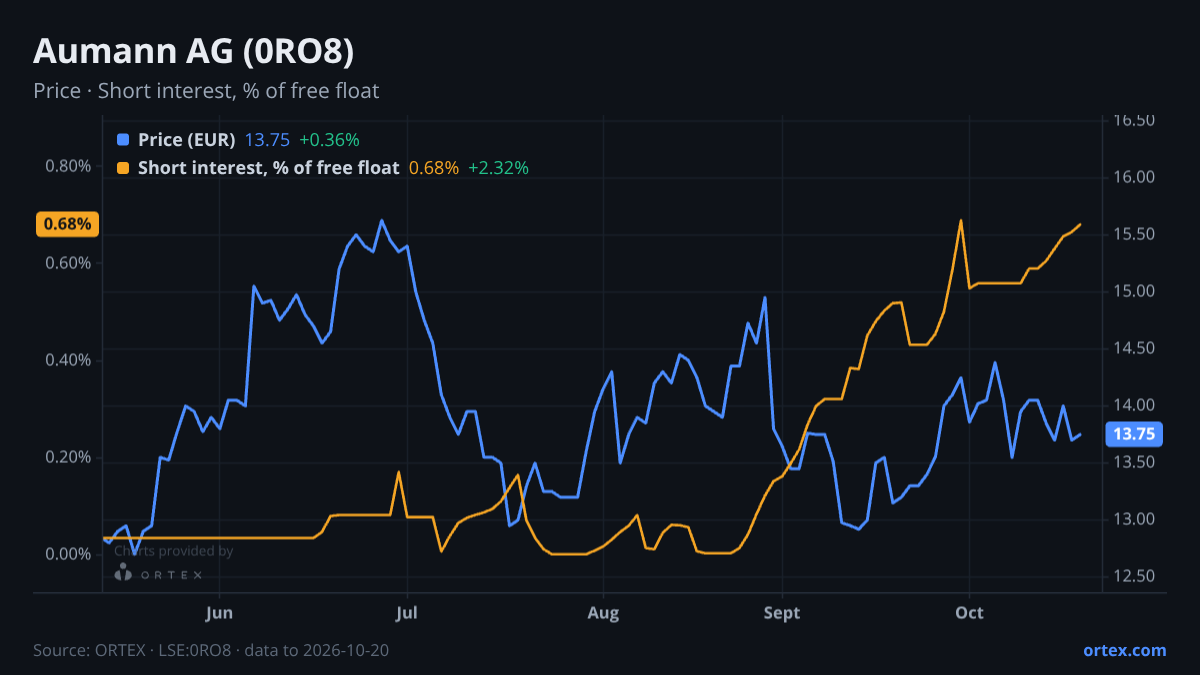Viewport: 1200px width, 675px height.
Task: Click the 13.00 right axis label
Action: 1135,519
